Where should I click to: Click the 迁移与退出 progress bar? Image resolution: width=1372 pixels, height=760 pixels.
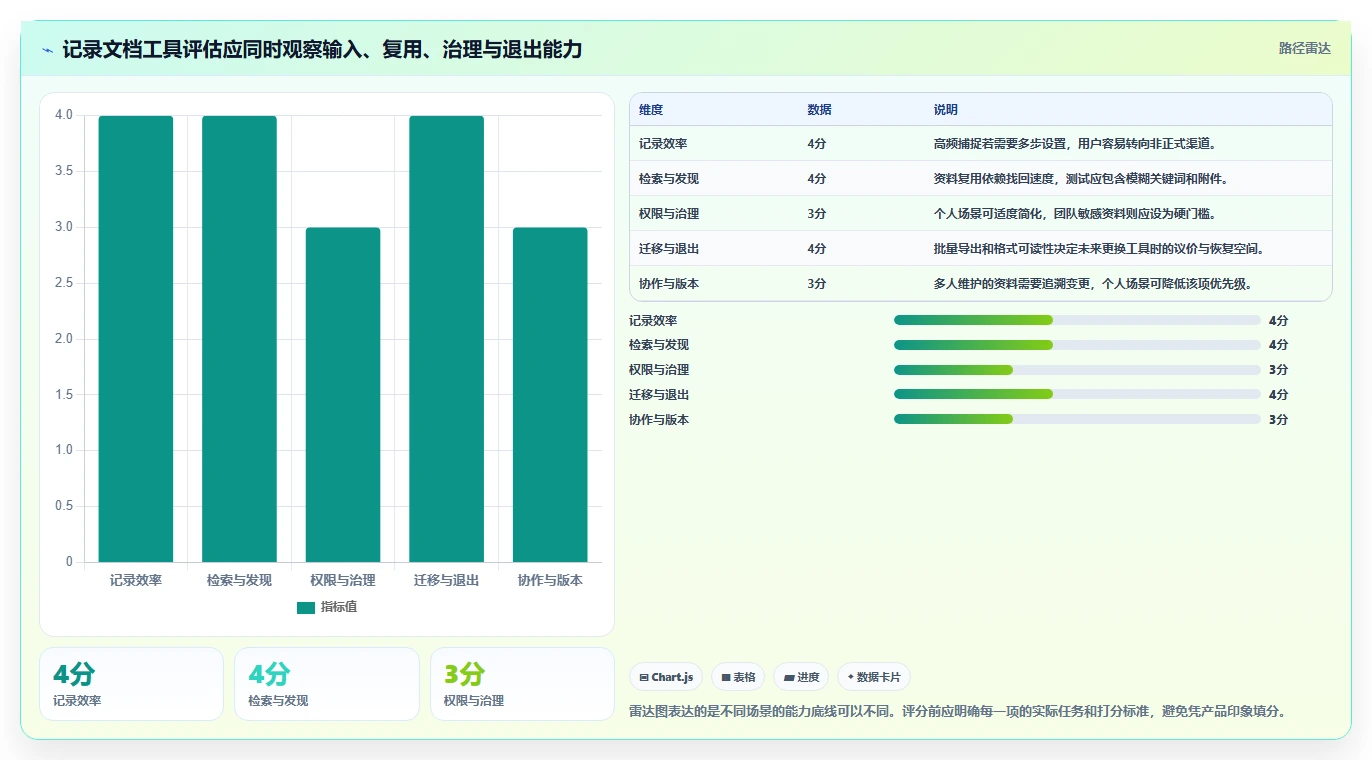click(x=1077, y=395)
